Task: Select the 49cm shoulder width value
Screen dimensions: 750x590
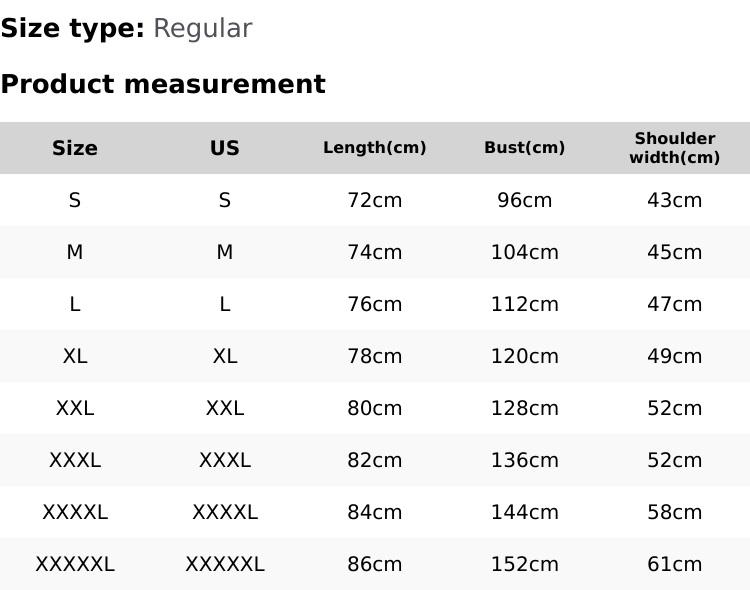Action: [x=675, y=356]
